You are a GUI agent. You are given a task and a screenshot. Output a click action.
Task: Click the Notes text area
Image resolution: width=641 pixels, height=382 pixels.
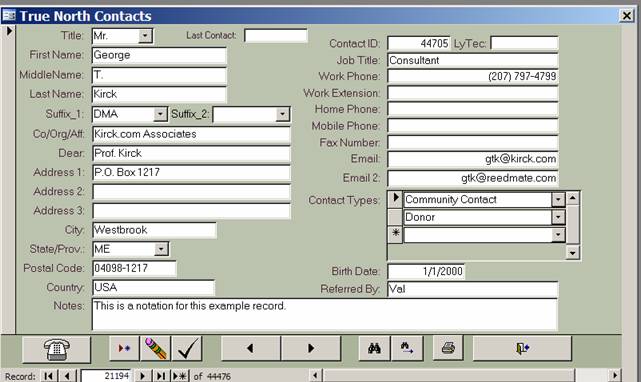[x=325, y=314]
